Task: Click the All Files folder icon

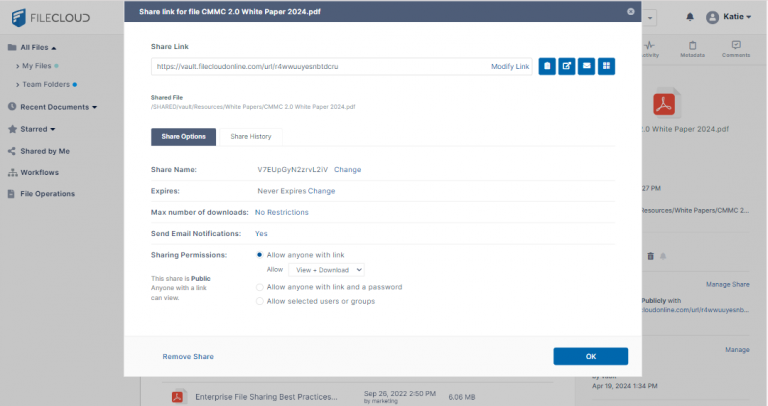Action: 12,48
